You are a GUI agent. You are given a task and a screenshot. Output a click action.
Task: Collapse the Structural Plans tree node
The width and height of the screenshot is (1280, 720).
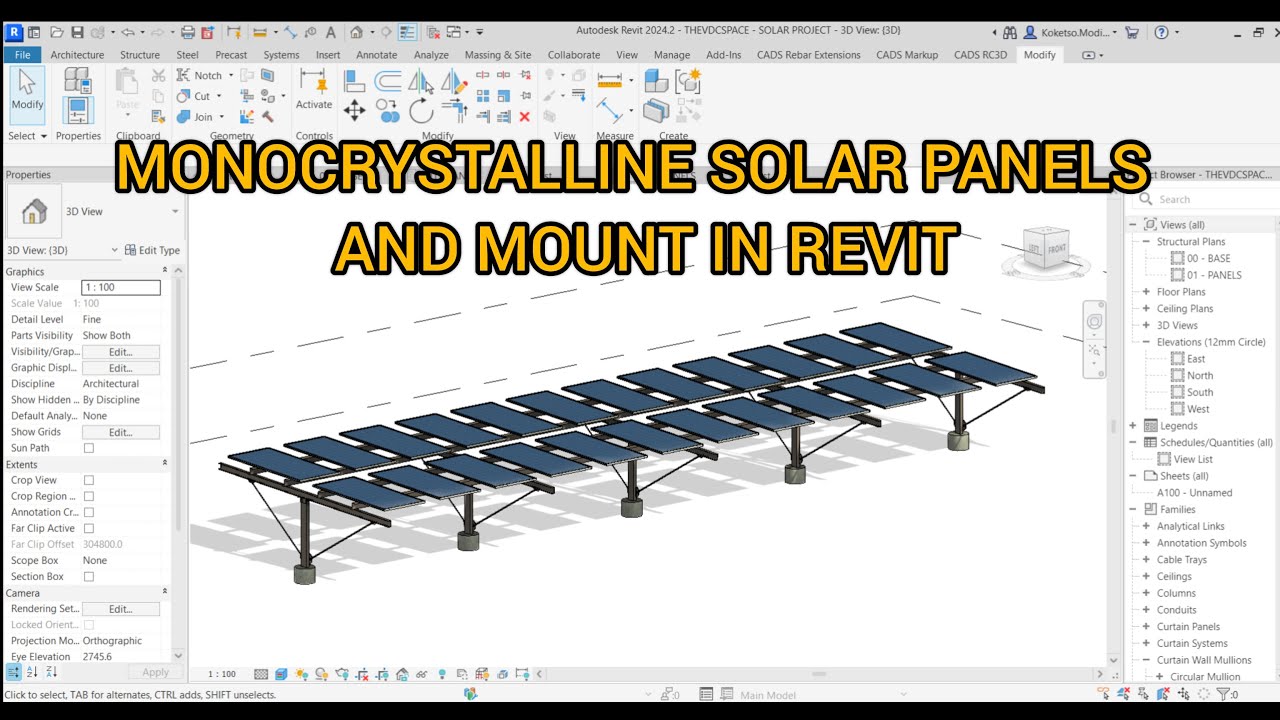pyautogui.click(x=1146, y=242)
